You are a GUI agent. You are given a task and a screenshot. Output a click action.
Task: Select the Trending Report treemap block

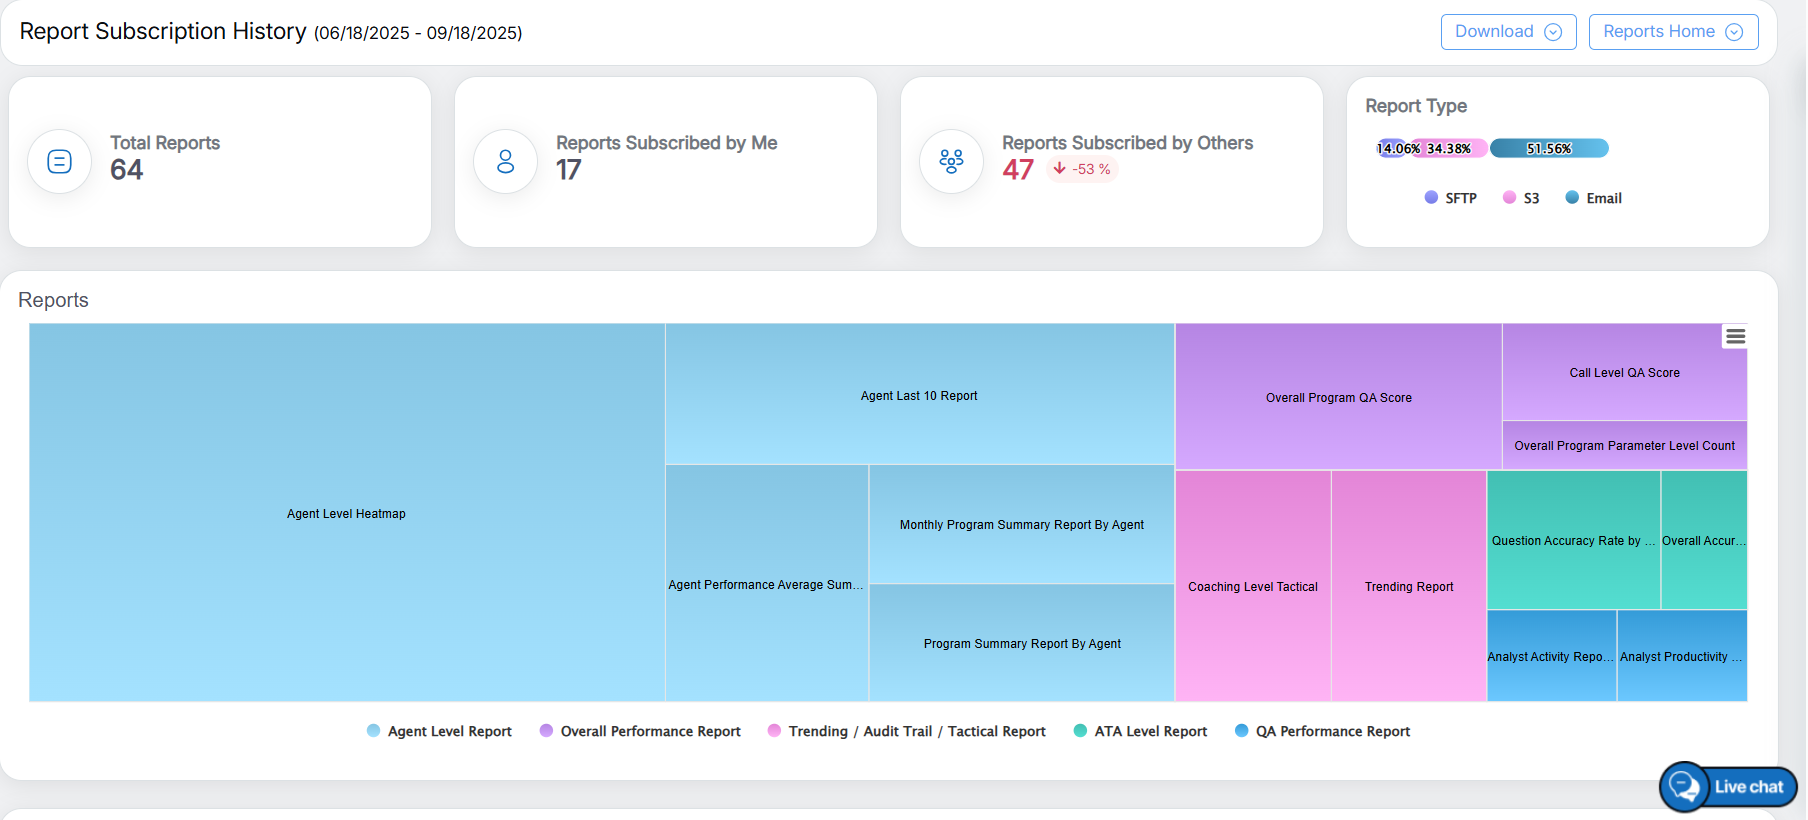(x=1408, y=586)
